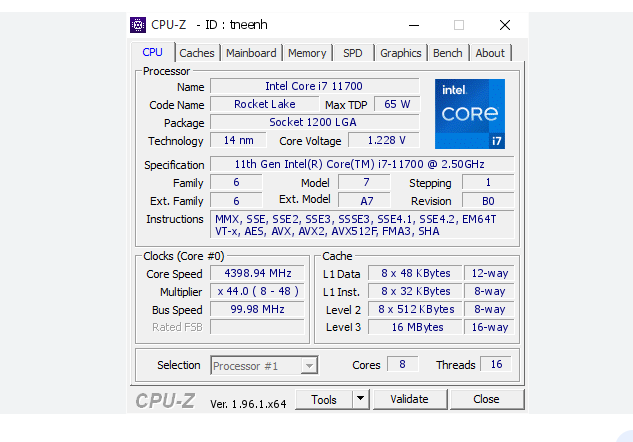Click the Threads count value 16
The width and height of the screenshot is (633, 442).
(496, 364)
